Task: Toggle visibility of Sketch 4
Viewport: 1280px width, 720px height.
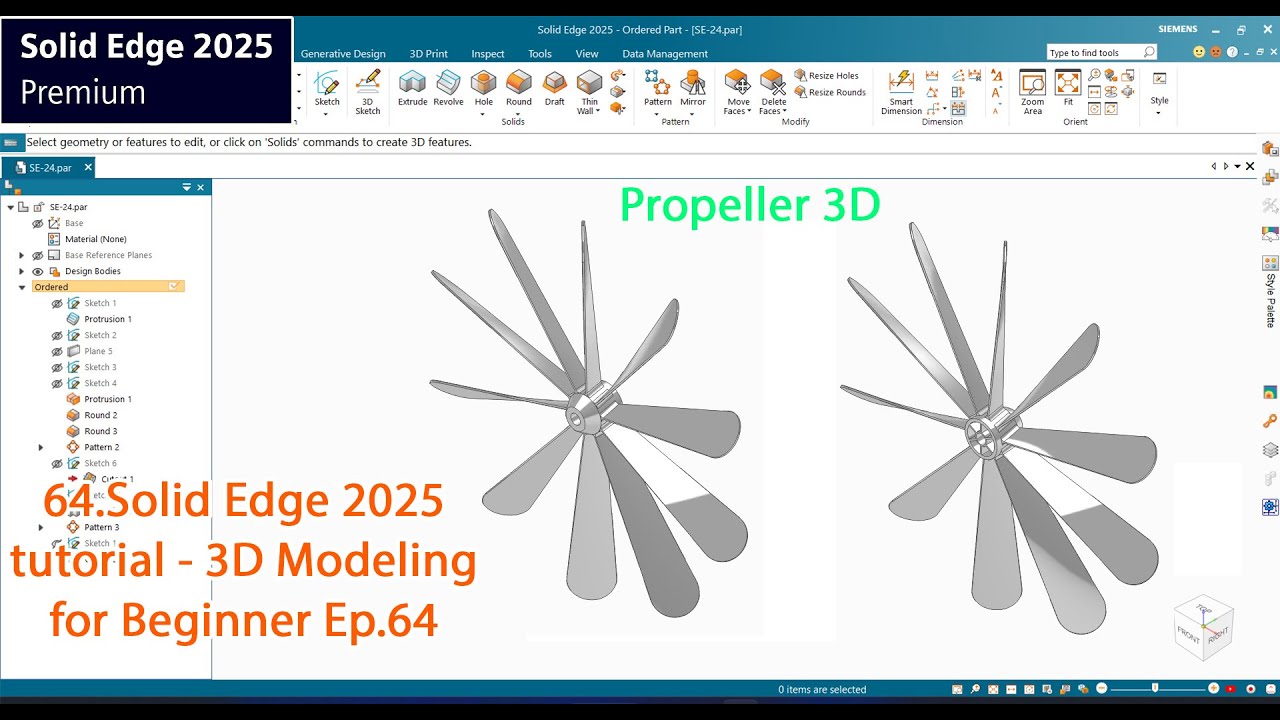Action: (x=57, y=383)
